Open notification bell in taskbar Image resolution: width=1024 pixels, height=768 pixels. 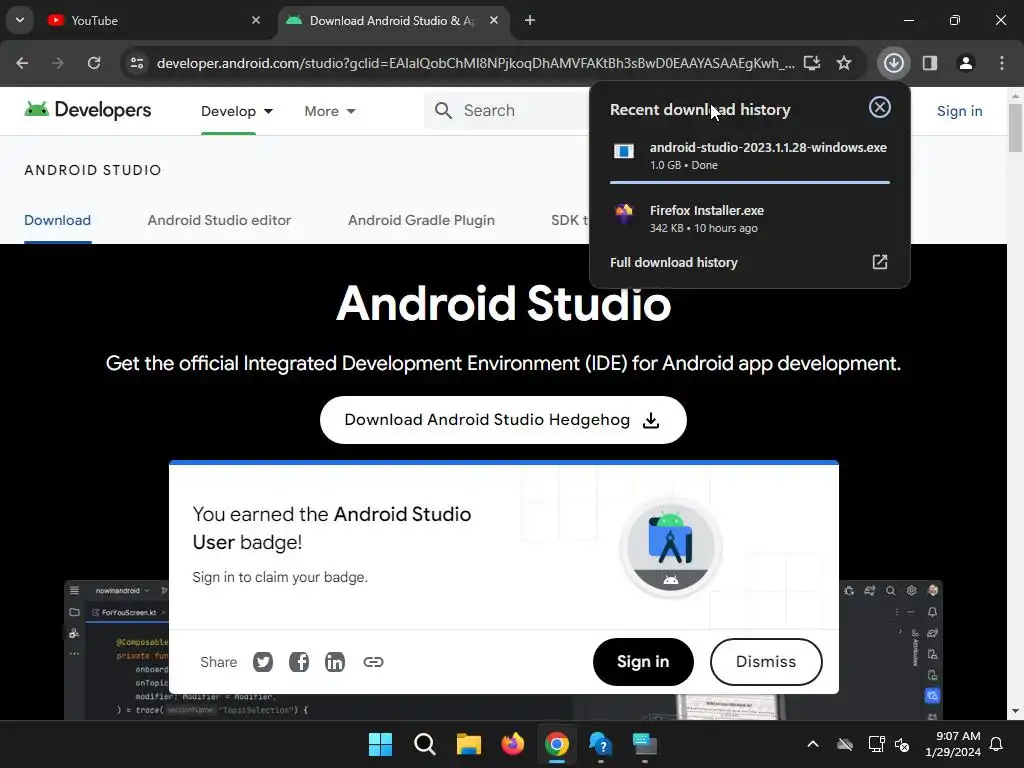point(997,744)
